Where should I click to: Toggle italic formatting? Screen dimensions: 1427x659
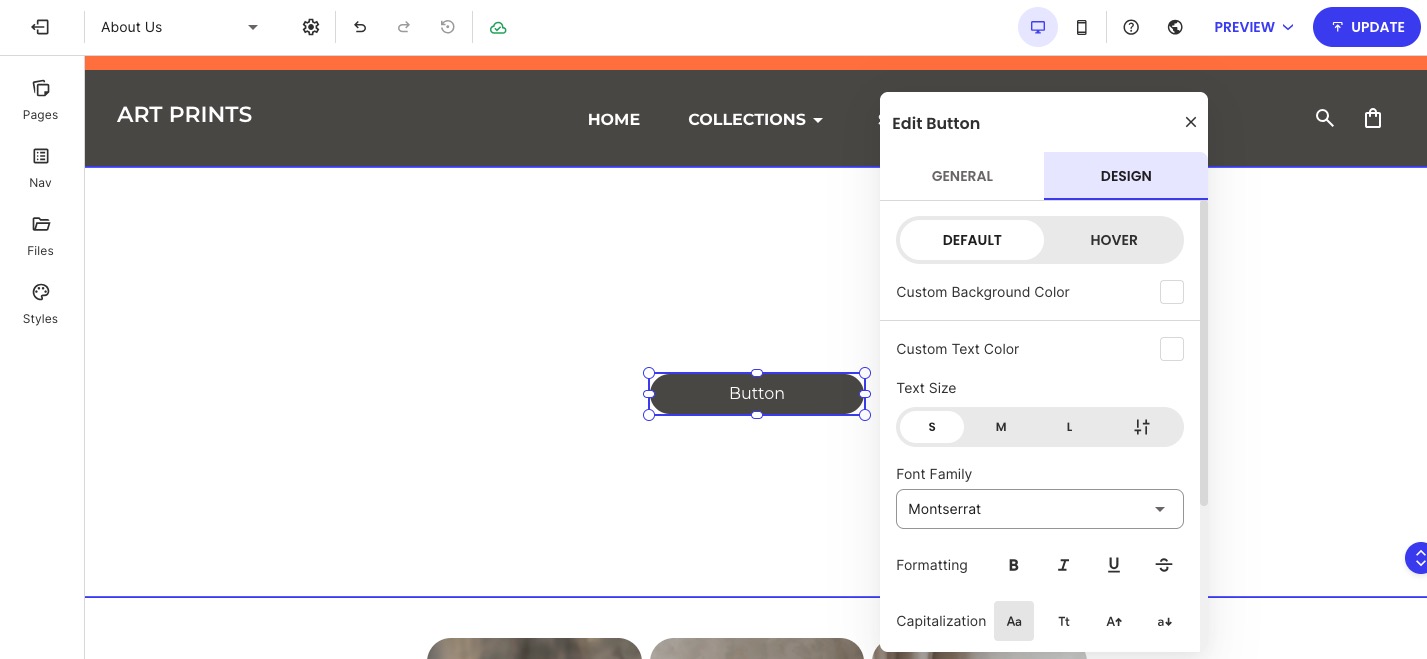click(1063, 565)
